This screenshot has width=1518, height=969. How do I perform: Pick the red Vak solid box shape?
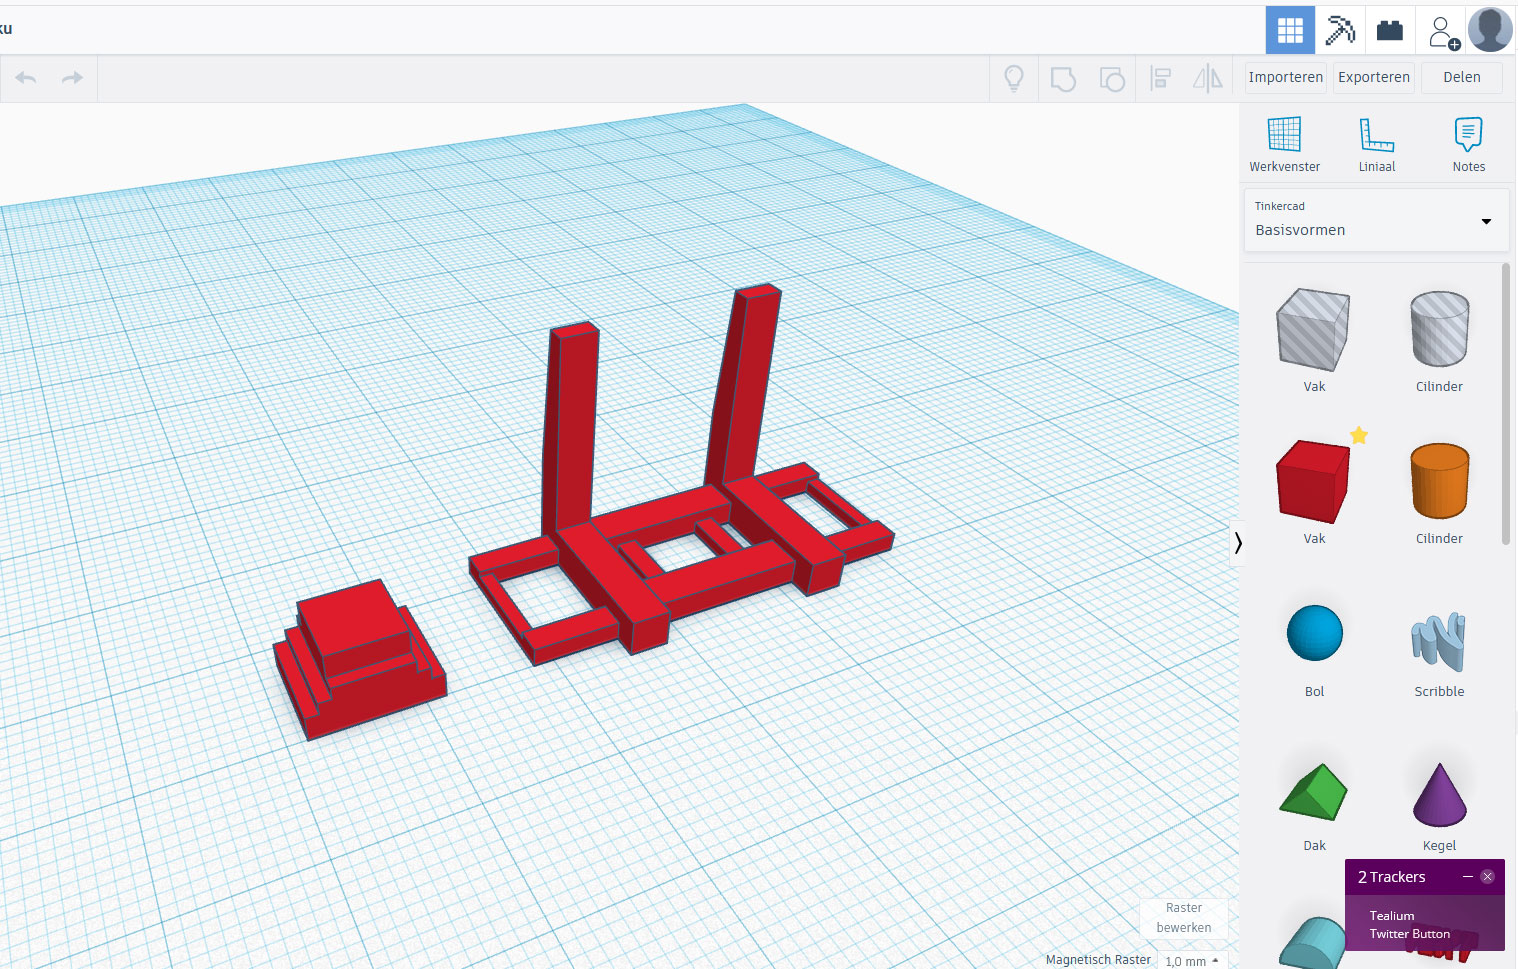click(x=1314, y=491)
